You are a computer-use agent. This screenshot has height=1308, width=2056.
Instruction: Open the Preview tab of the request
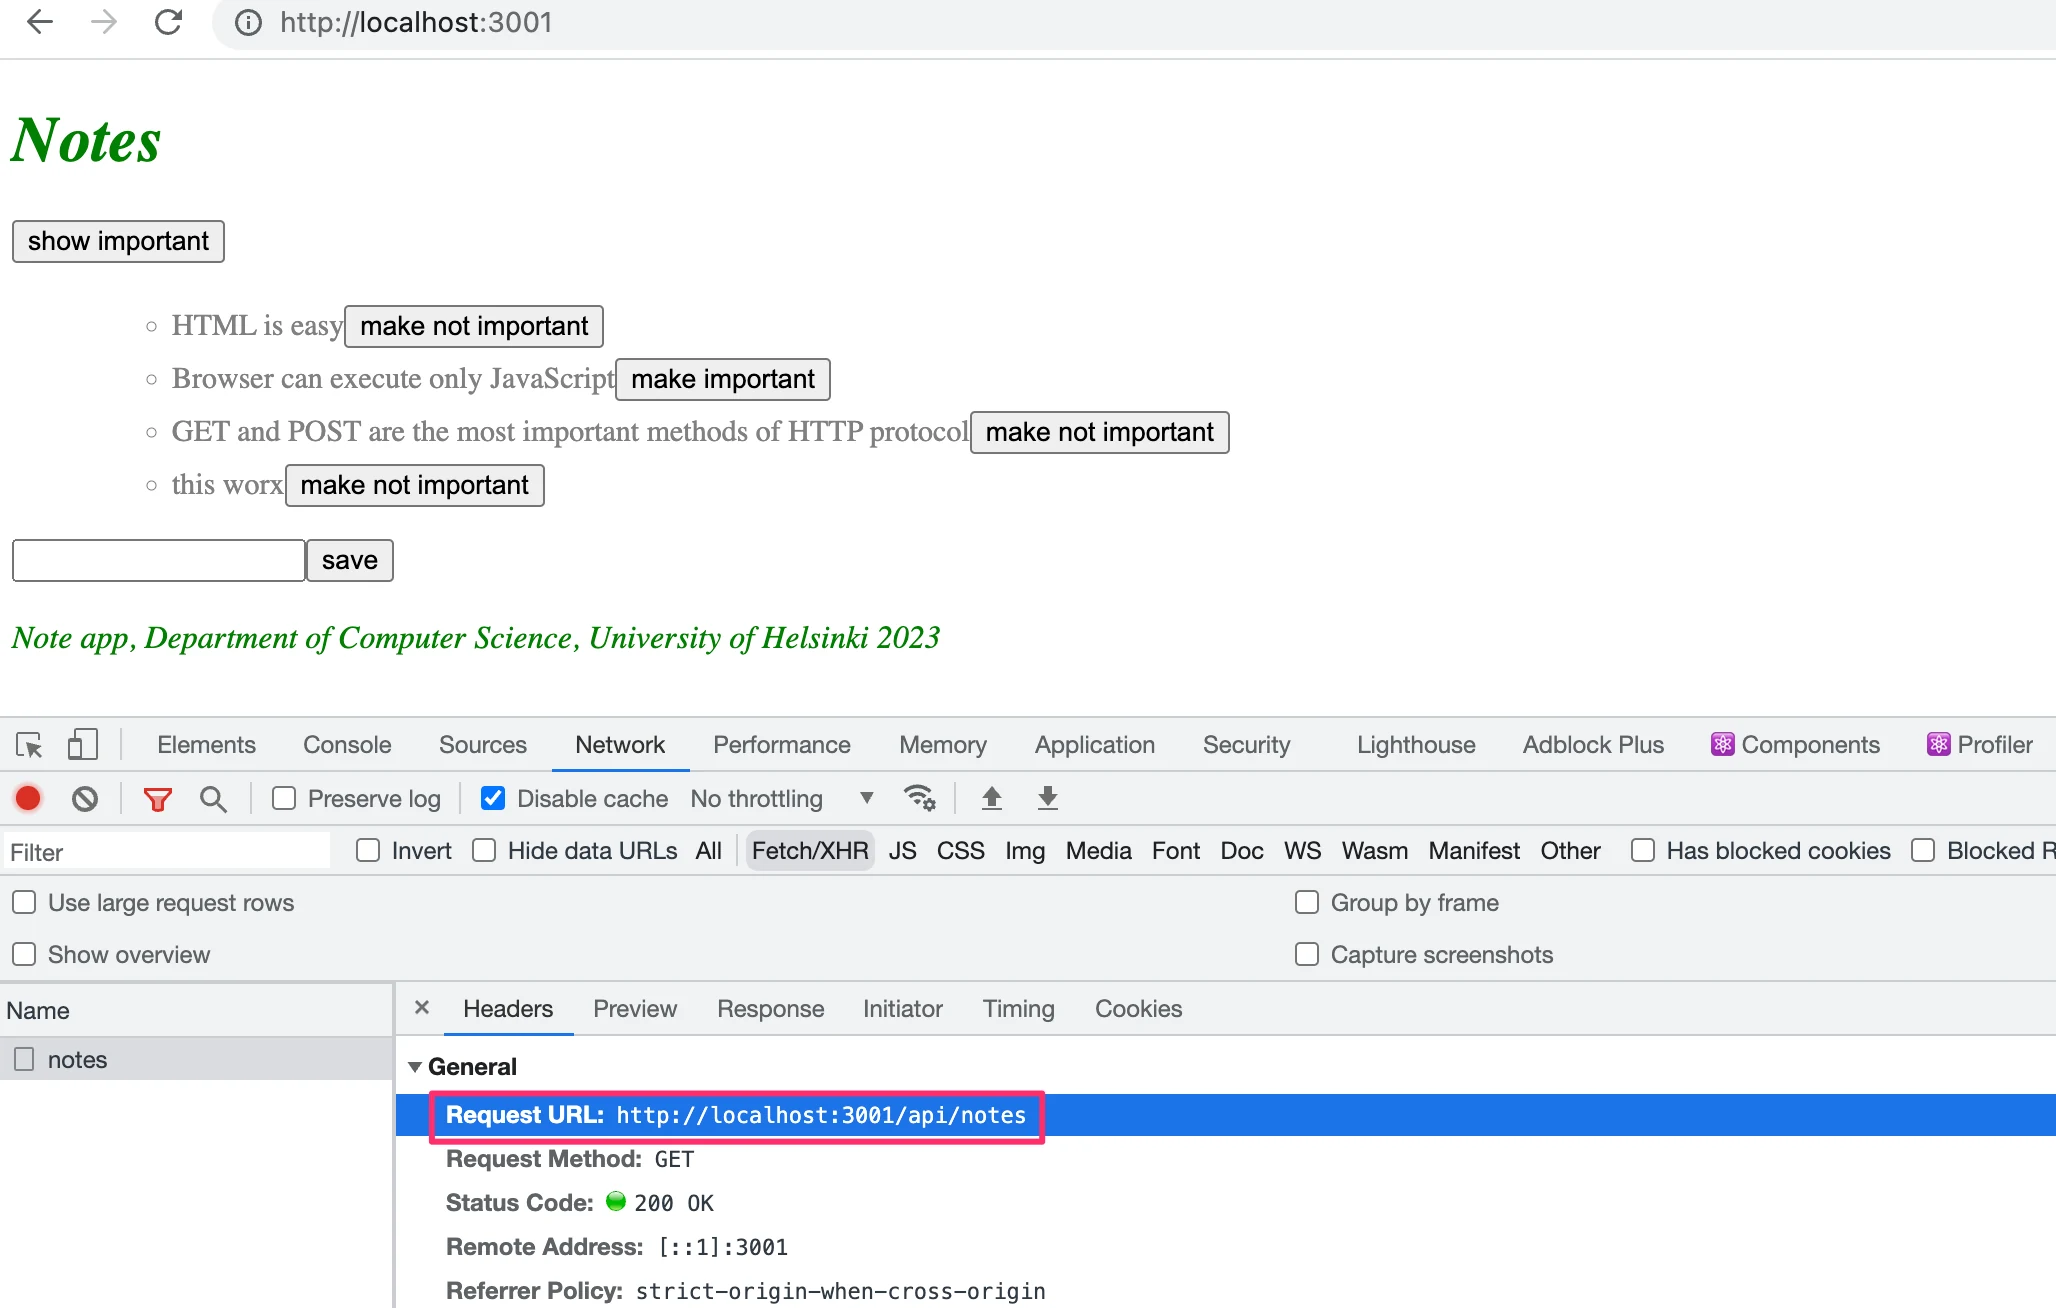point(635,1009)
